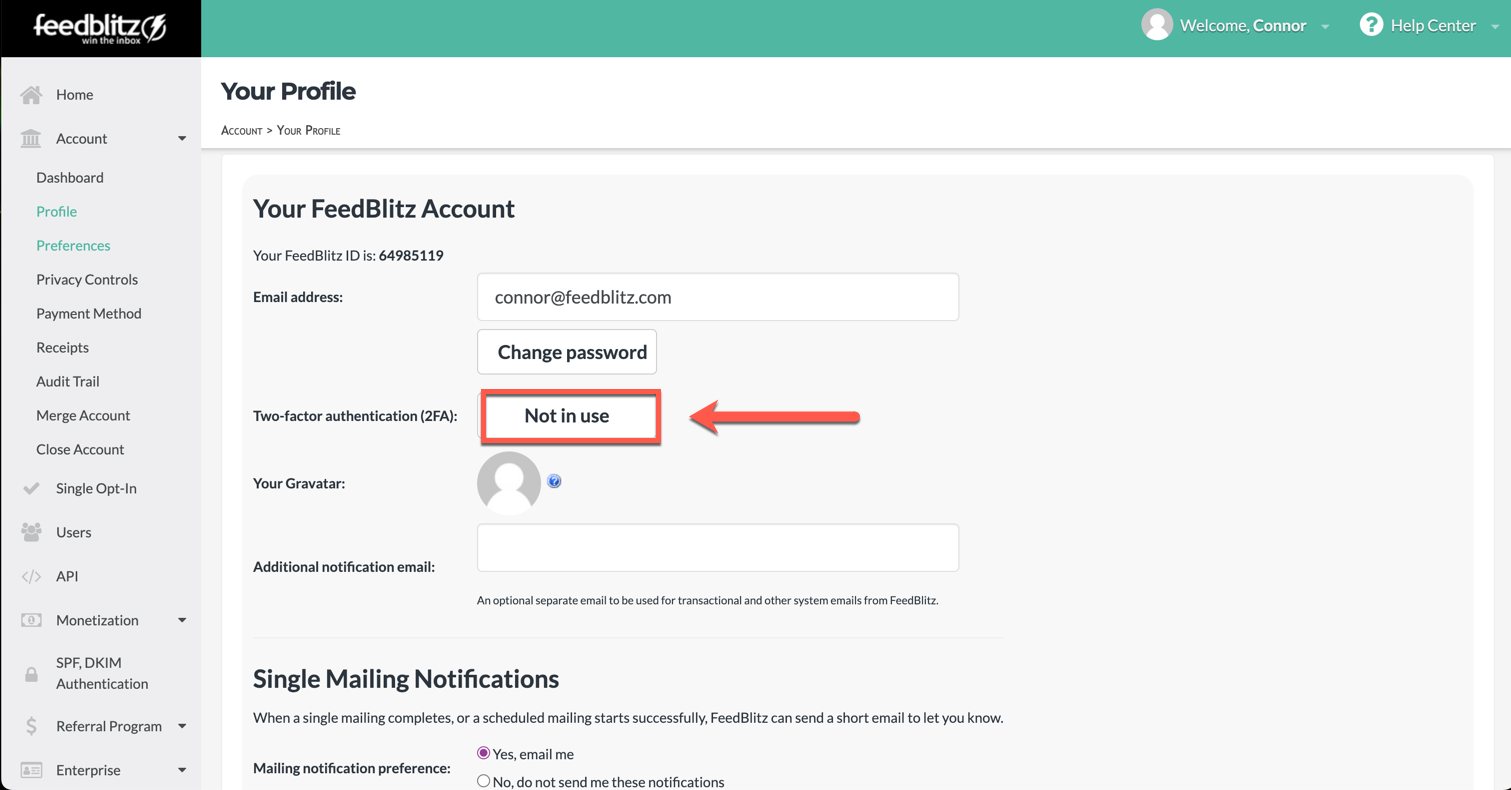Go to Home in the sidebar
This screenshot has width=1511, height=790.
[x=75, y=94]
